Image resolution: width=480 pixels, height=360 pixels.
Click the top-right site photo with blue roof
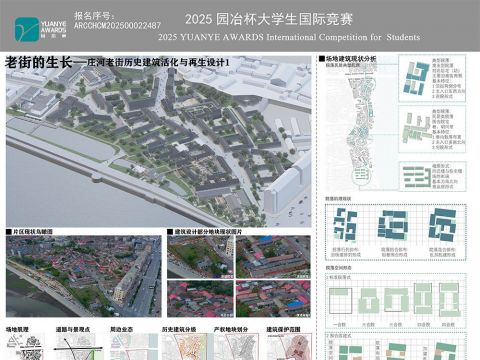coord(273,257)
